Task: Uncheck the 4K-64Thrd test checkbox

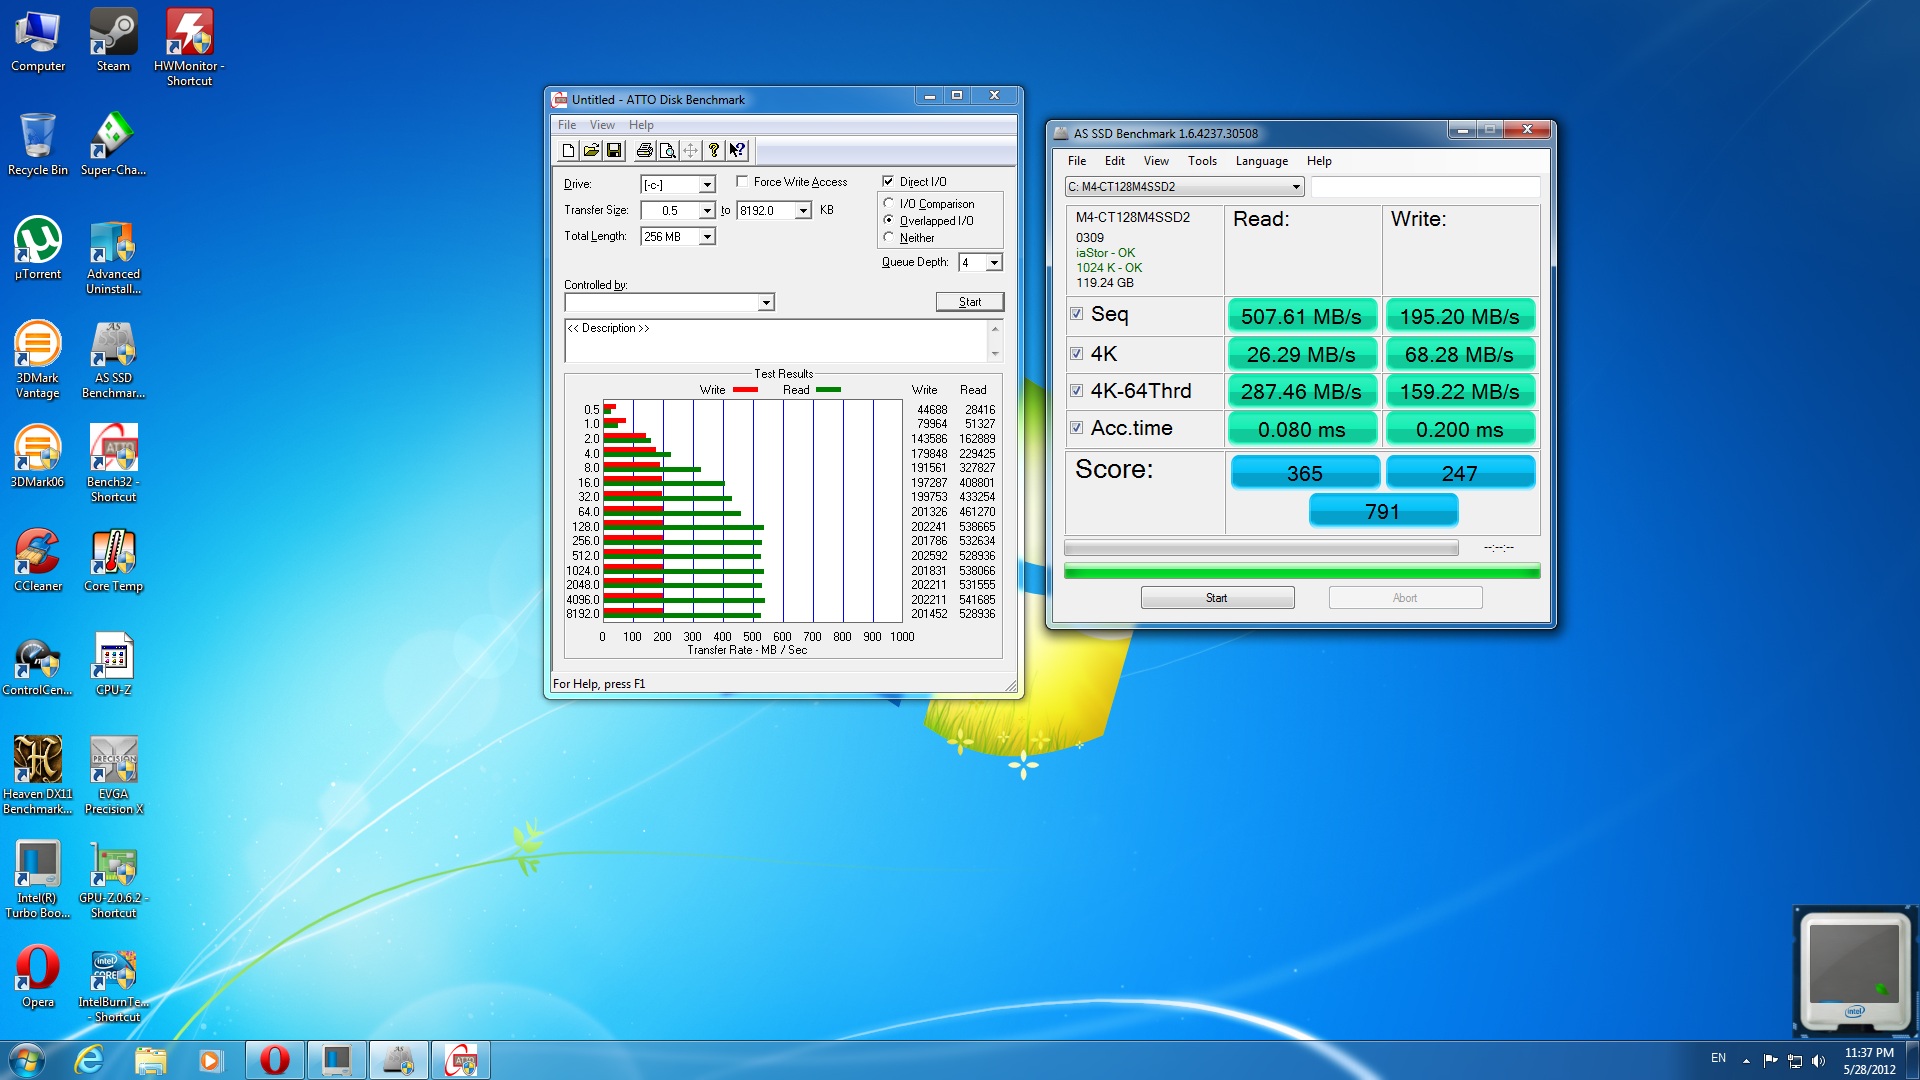Action: [x=1076, y=391]
